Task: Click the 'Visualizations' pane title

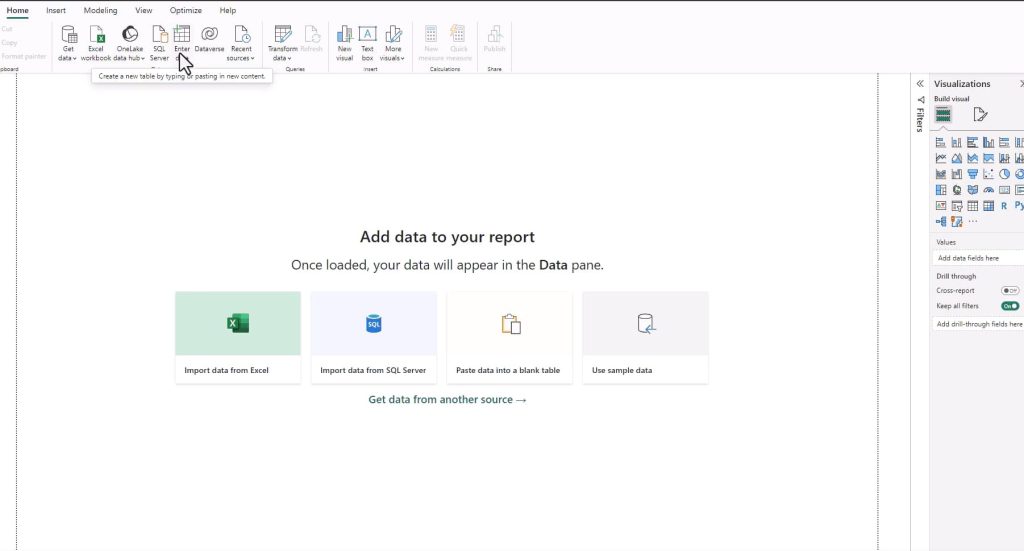Action: coord(962,84)
